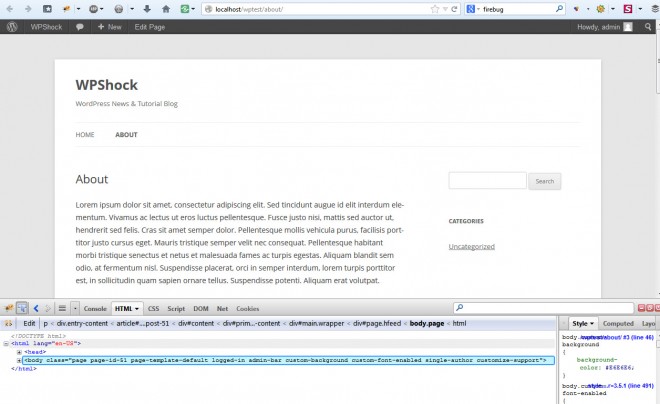The width and height of the screenshot is (660, 404).
Task: Collapse the html lang node in HTML tree
Action: 6,343
